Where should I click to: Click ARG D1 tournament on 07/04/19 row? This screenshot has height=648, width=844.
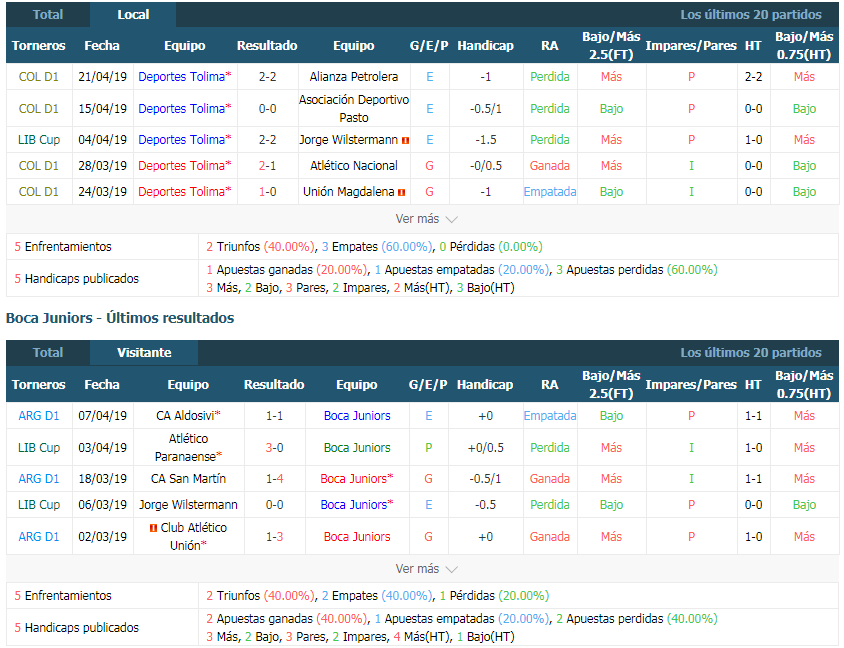(x=39, y=416)
